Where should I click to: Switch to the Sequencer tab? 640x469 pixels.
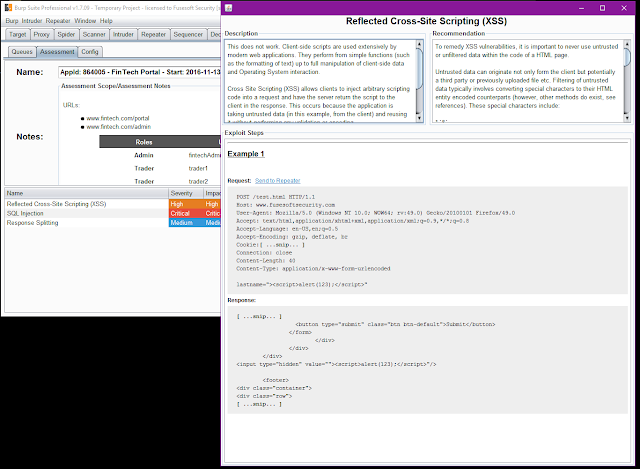pyautogui.click(x=188, y=35)
